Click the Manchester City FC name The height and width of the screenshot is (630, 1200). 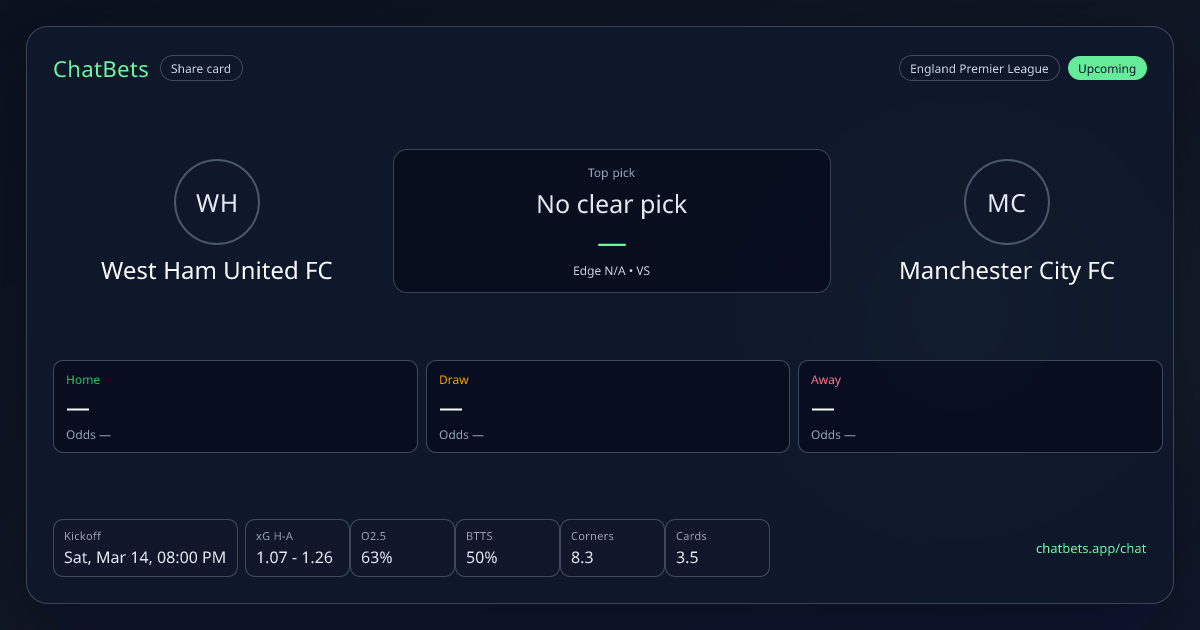click(x=1006, y=271)
